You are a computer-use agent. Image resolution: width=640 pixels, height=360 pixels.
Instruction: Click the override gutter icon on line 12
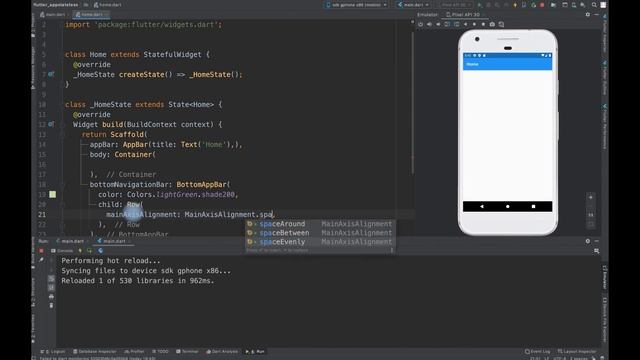coord(51,124)
